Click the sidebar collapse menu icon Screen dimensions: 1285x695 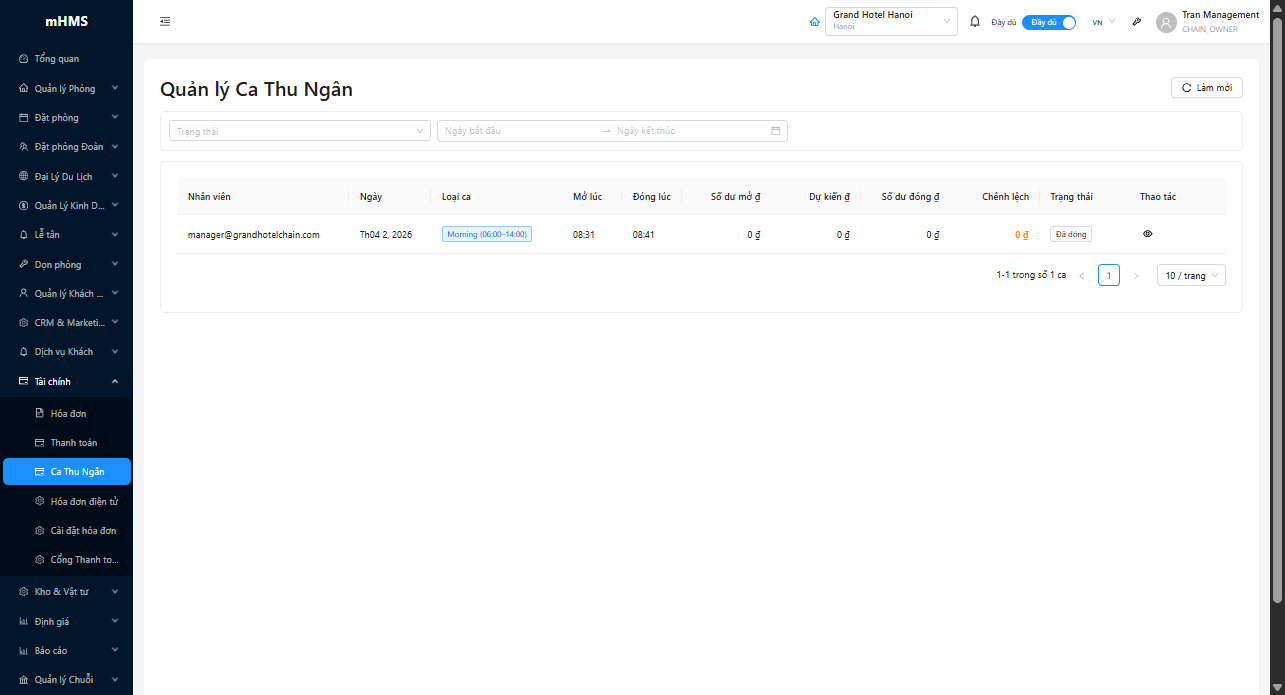pos(165,21)
